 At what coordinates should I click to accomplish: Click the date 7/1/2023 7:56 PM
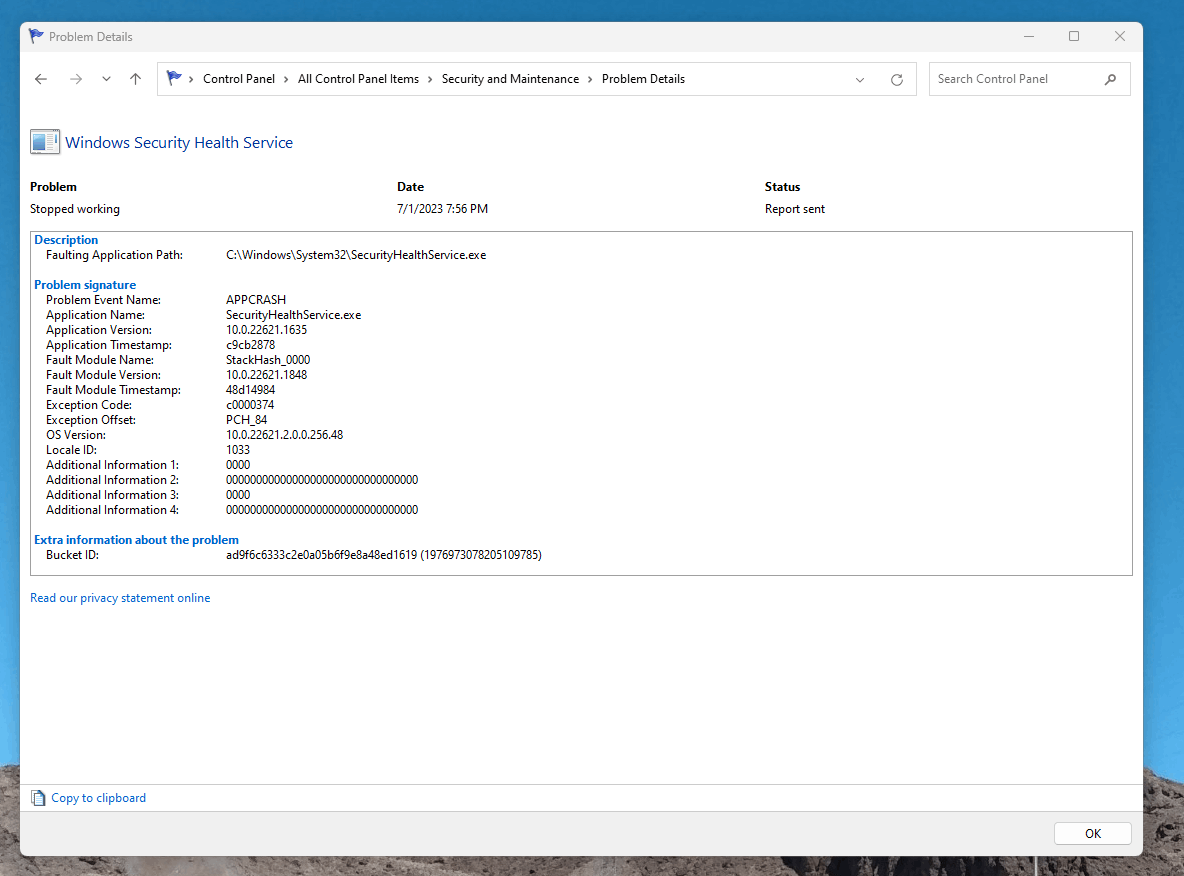pyautogui.click(x=442, y=208)
